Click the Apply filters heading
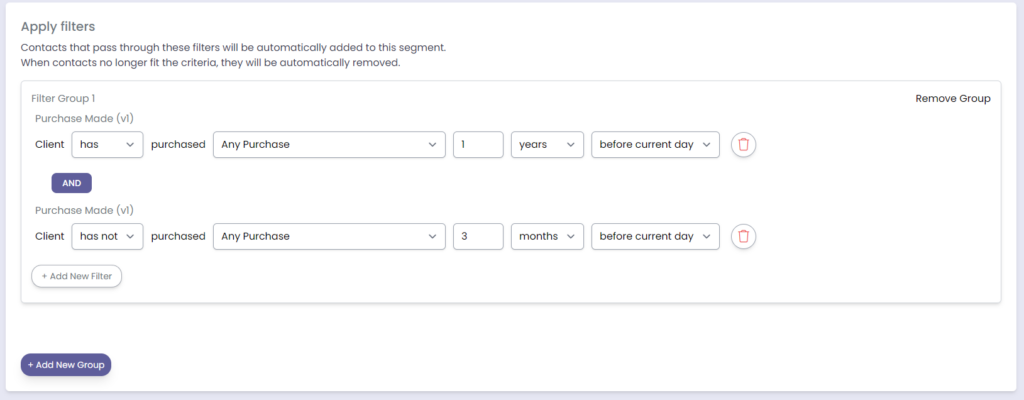Viewport: 1024px width, 400px height. click(x=65, y=25)
